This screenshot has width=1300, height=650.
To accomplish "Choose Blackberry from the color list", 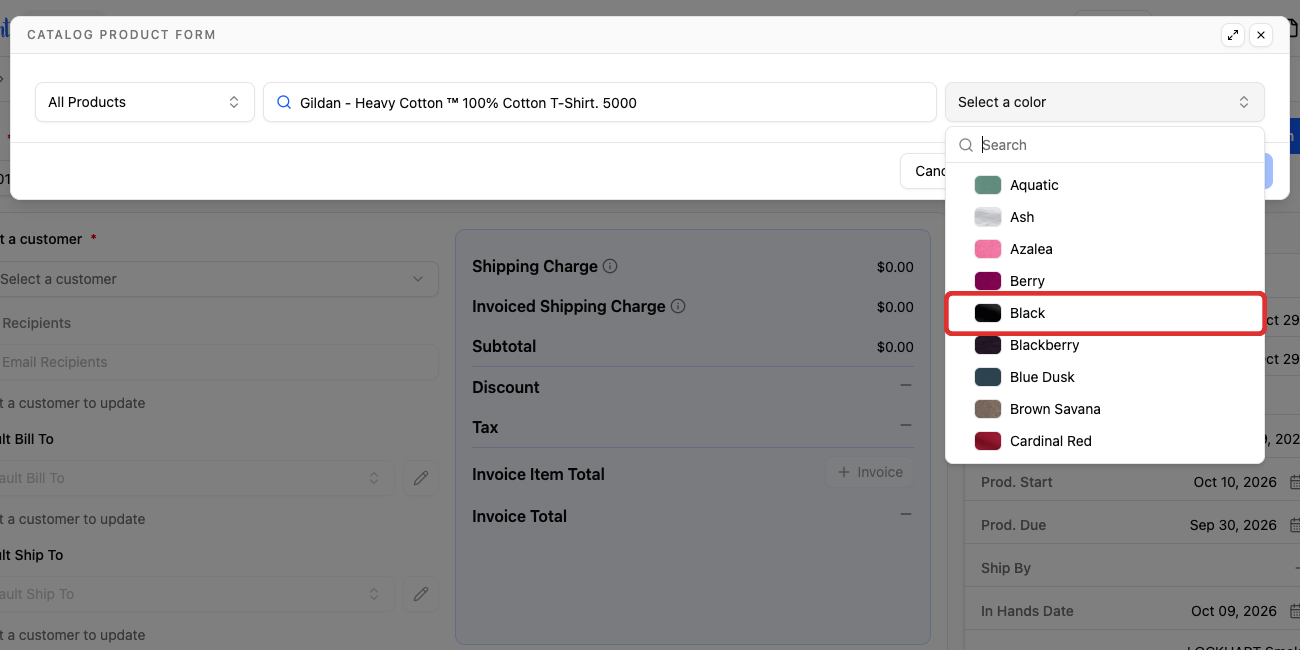I will (x=1105, y=345).
